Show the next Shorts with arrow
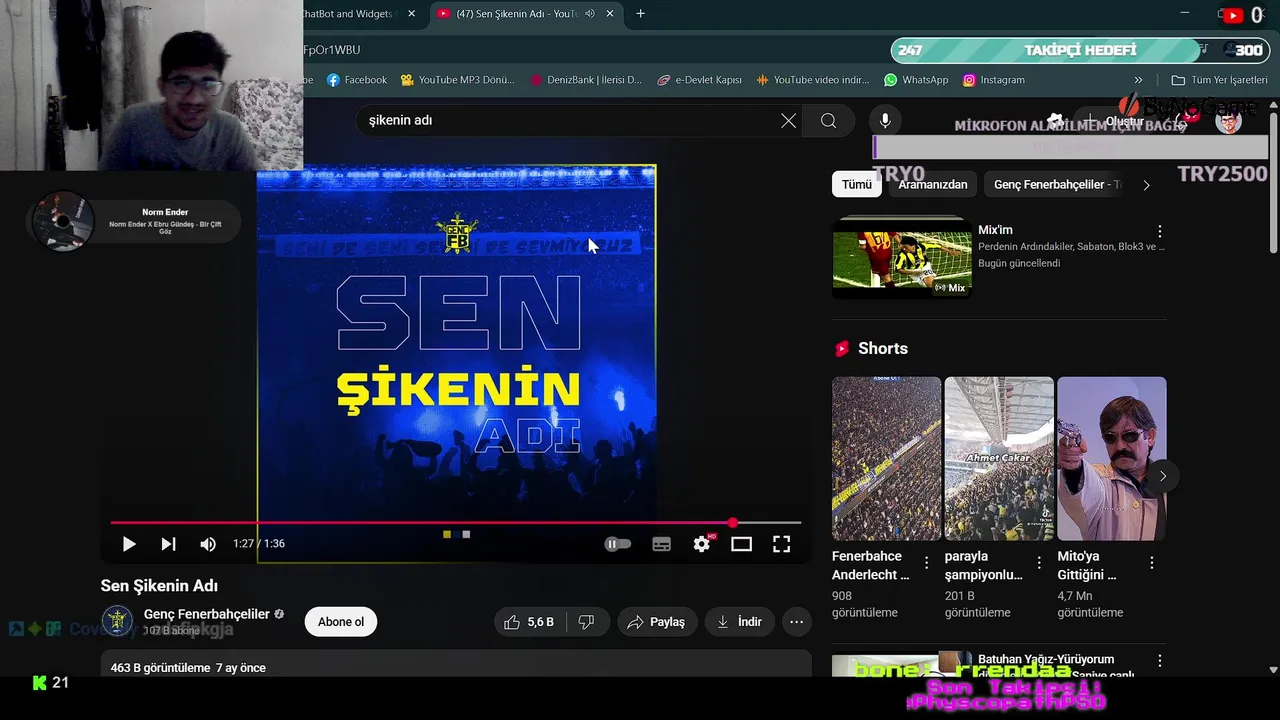Image resolution: width=1280 pixels, height=720 pixels. point(1162,476)
